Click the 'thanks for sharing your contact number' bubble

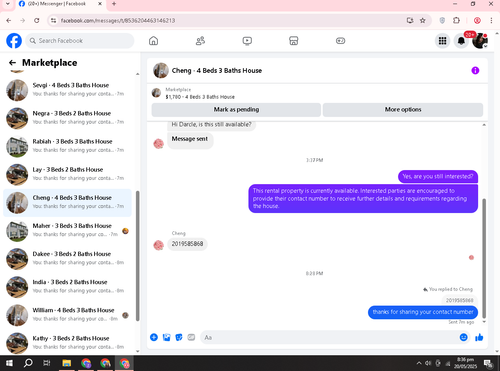click(x=423, y=312)
